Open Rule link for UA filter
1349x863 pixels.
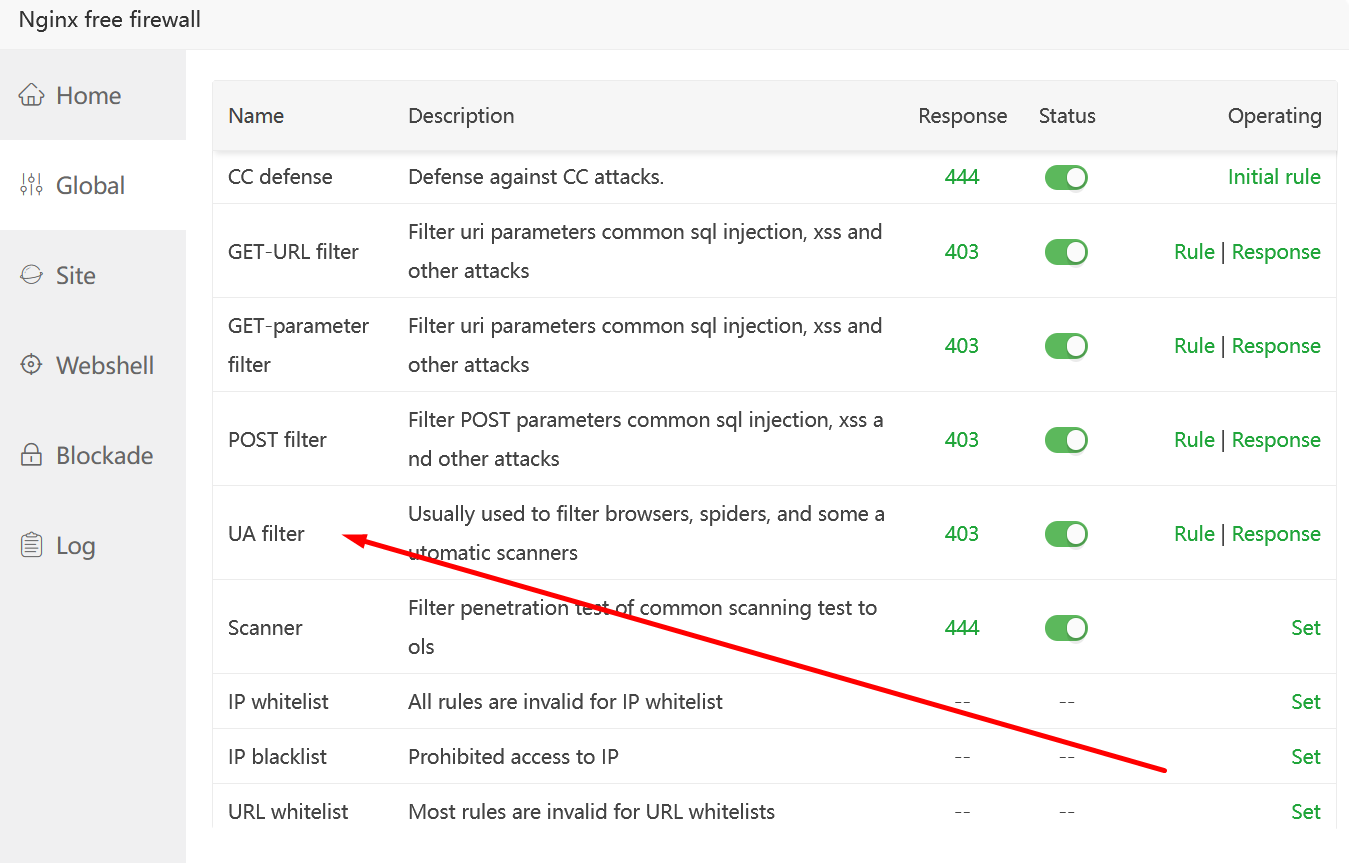tap(1194, 534)
